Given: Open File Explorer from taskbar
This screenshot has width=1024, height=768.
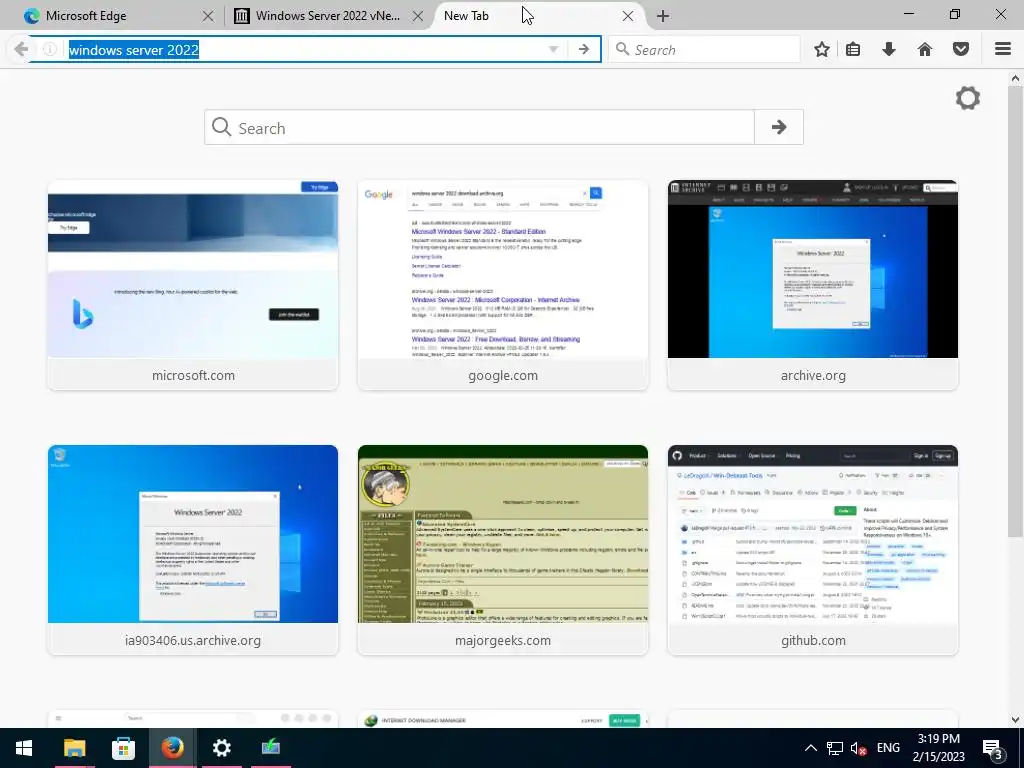Looking at the screenshot, I should tap(74, 748).
